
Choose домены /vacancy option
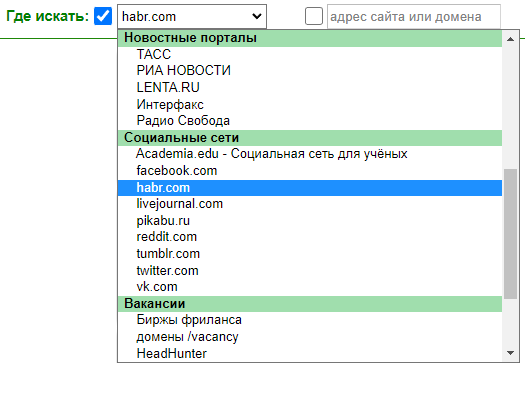[310, 337]
